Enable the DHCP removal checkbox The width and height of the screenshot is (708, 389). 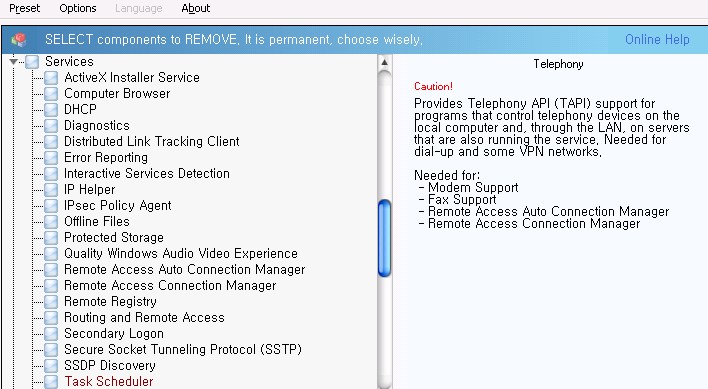pyautogui.click(x=51, y=110)
